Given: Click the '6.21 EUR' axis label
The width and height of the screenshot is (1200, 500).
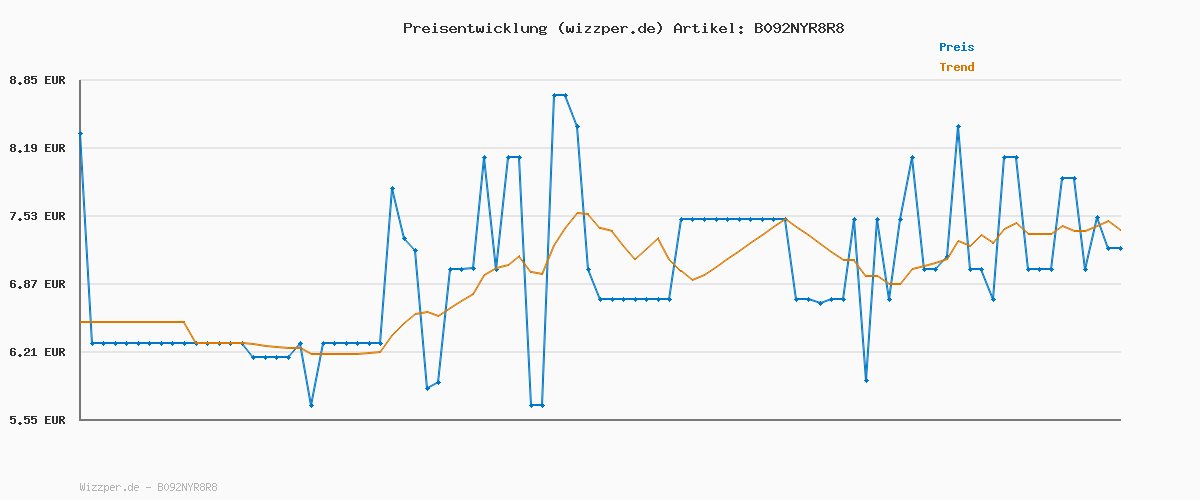Looking at the screenshot, I should 37,352.
